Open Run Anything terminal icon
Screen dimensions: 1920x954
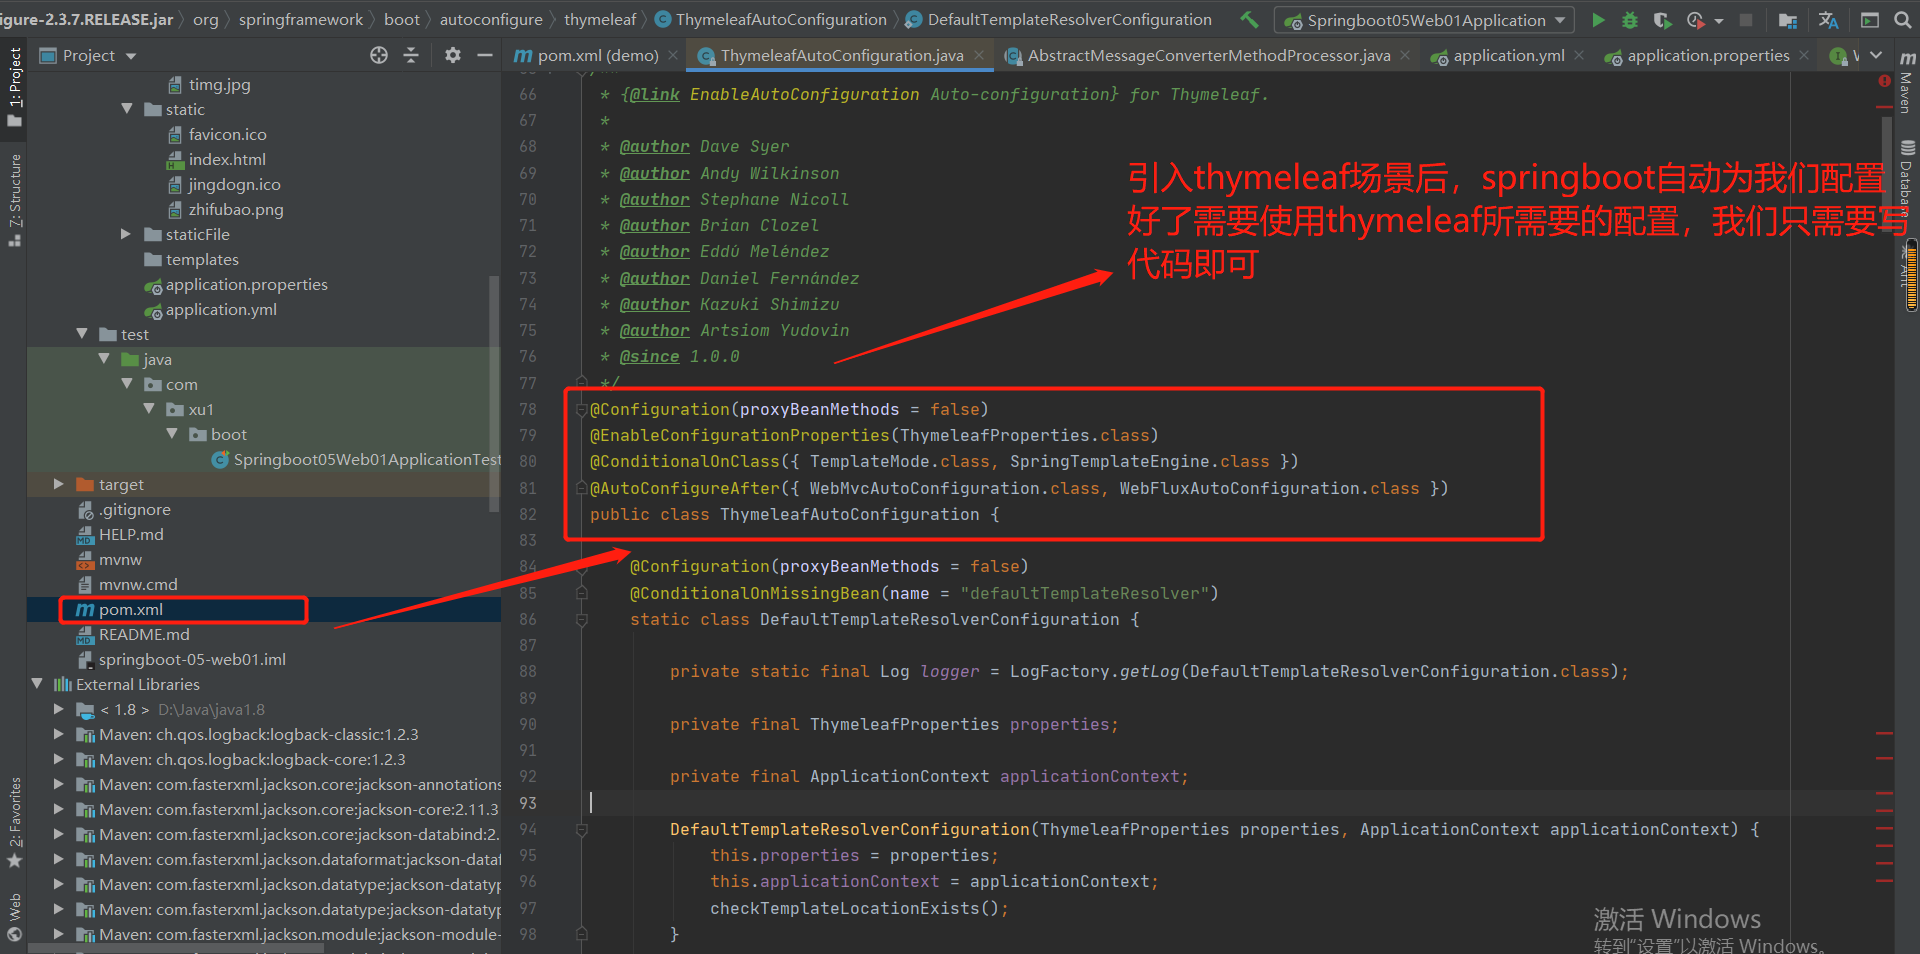point(1869,20)
